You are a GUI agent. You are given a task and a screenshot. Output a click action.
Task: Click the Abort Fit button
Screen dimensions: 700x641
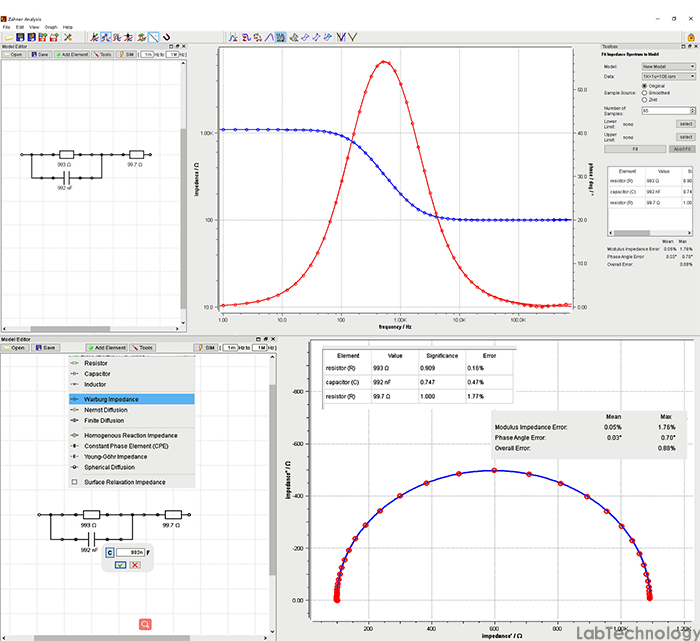(682, 149)
